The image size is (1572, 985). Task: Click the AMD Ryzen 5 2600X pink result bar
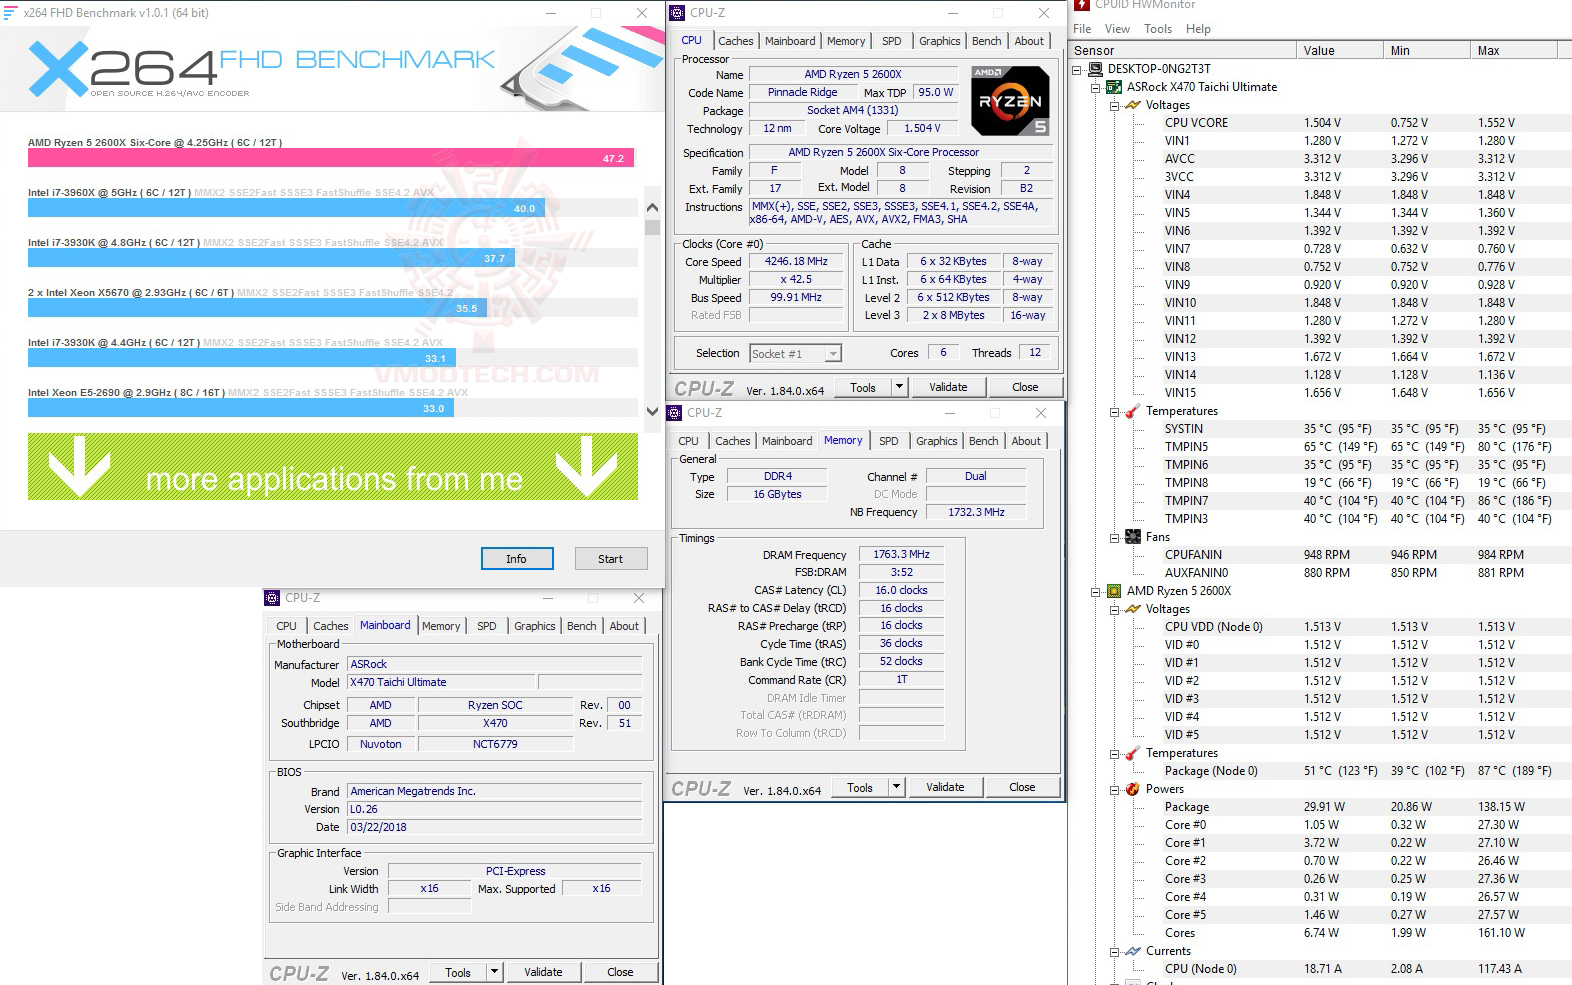click(330, 158)
